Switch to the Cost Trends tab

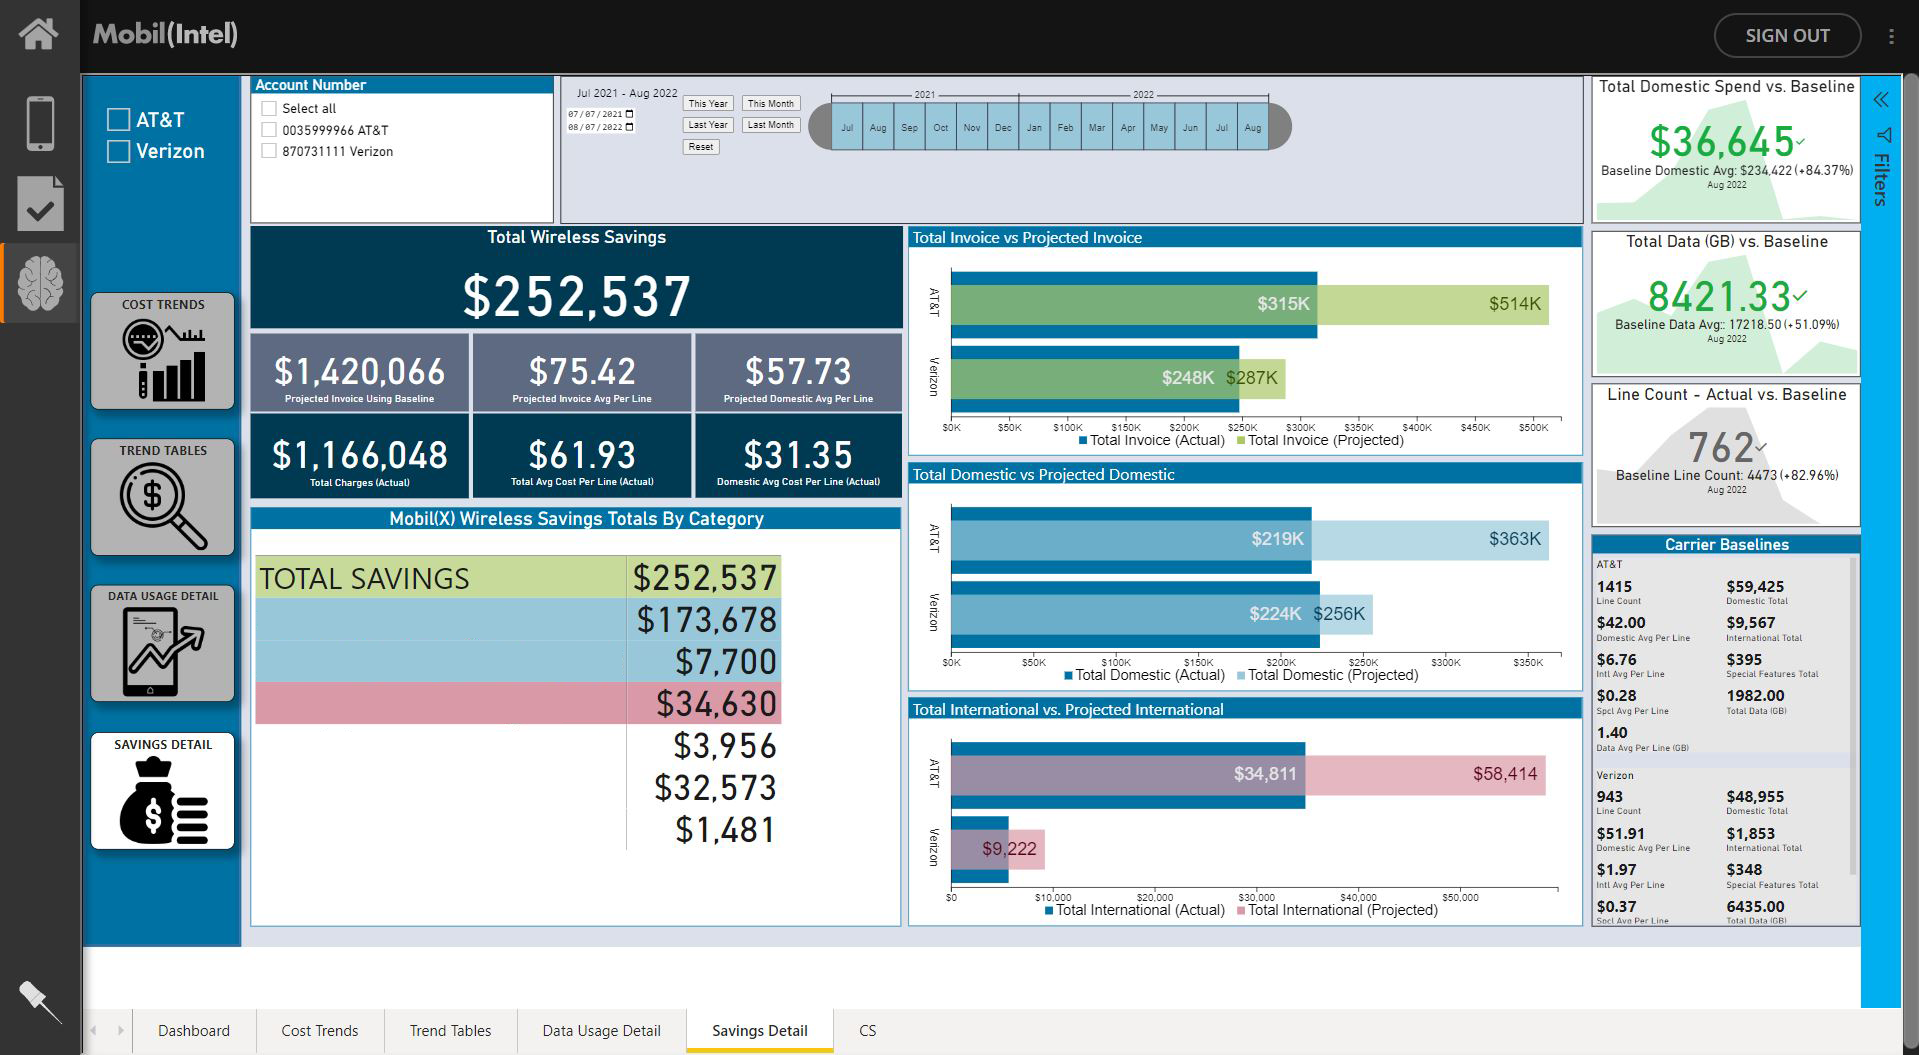320,1031
